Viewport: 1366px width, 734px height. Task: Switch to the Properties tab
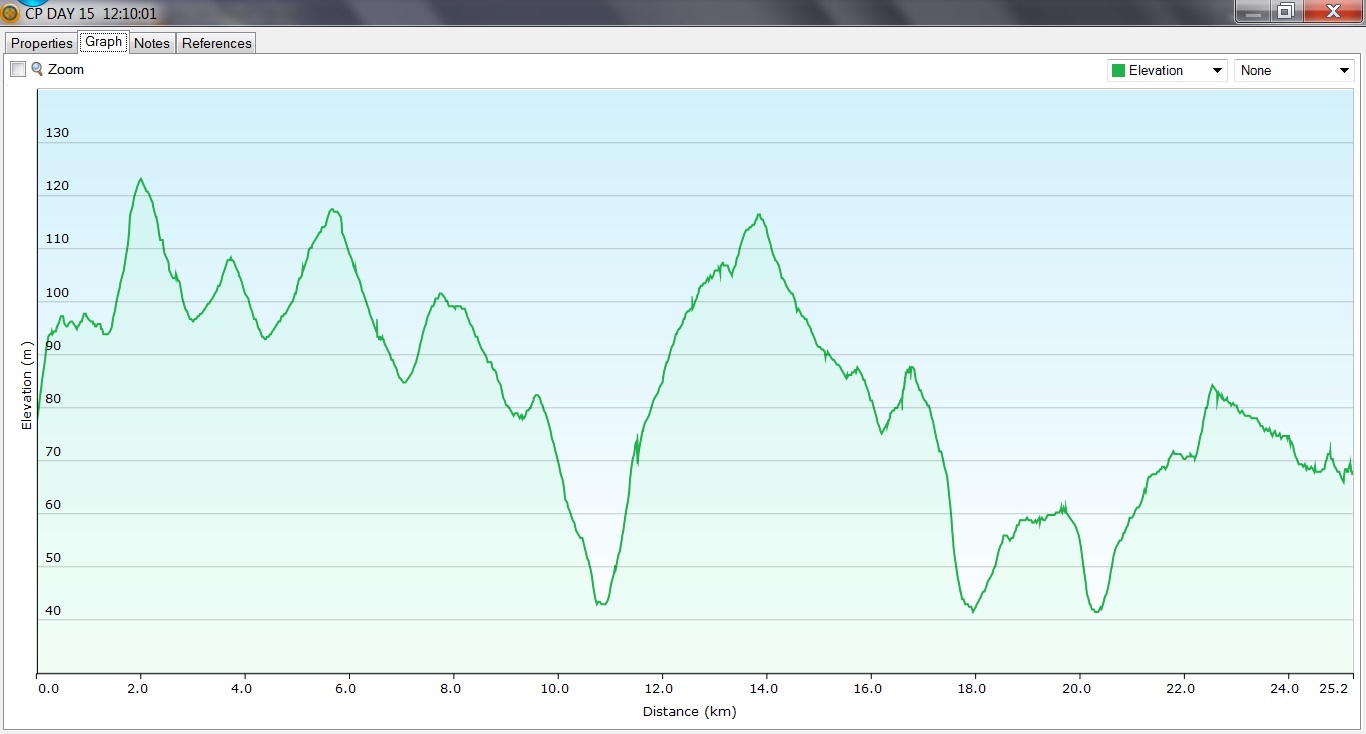pyautogui.click(x=42, y=43)
